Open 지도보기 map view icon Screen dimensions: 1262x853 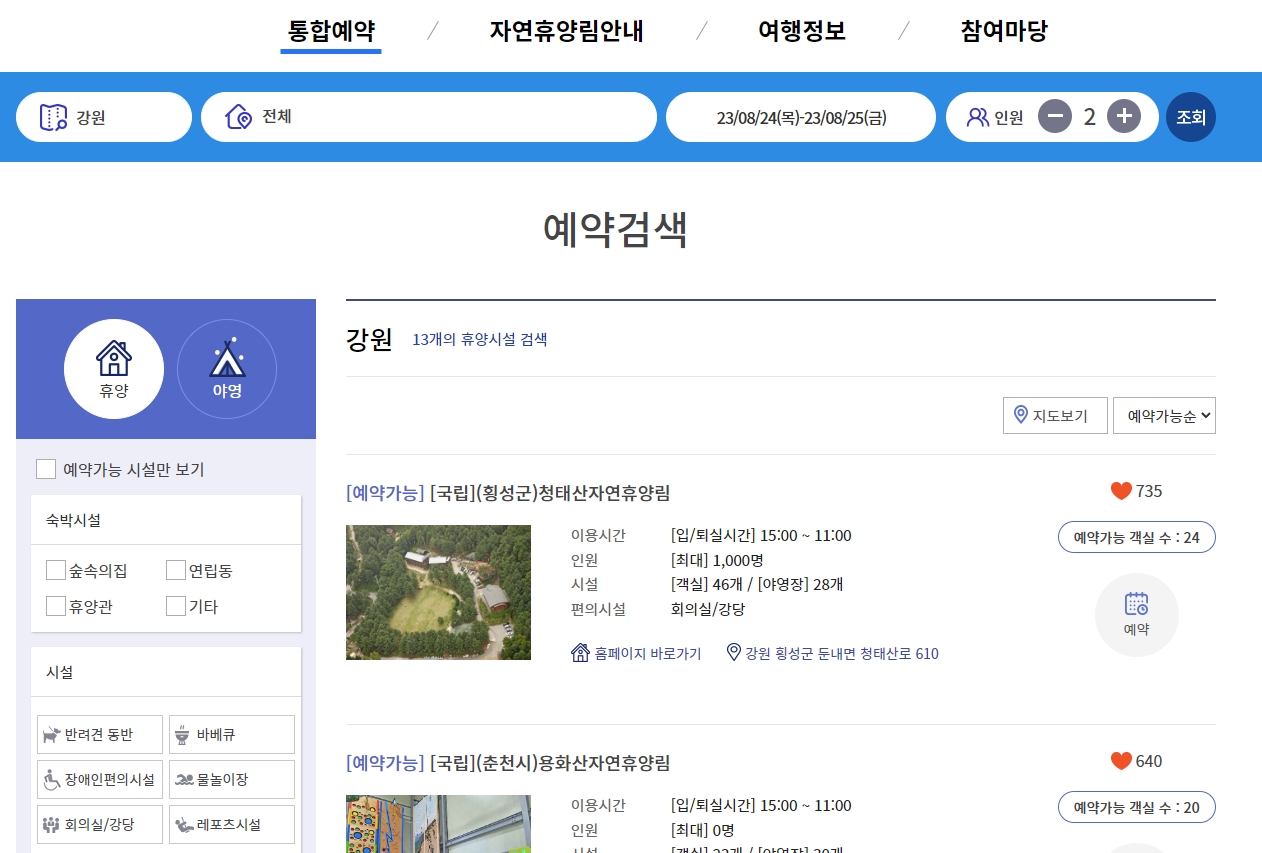click(x=1055, y=415)
